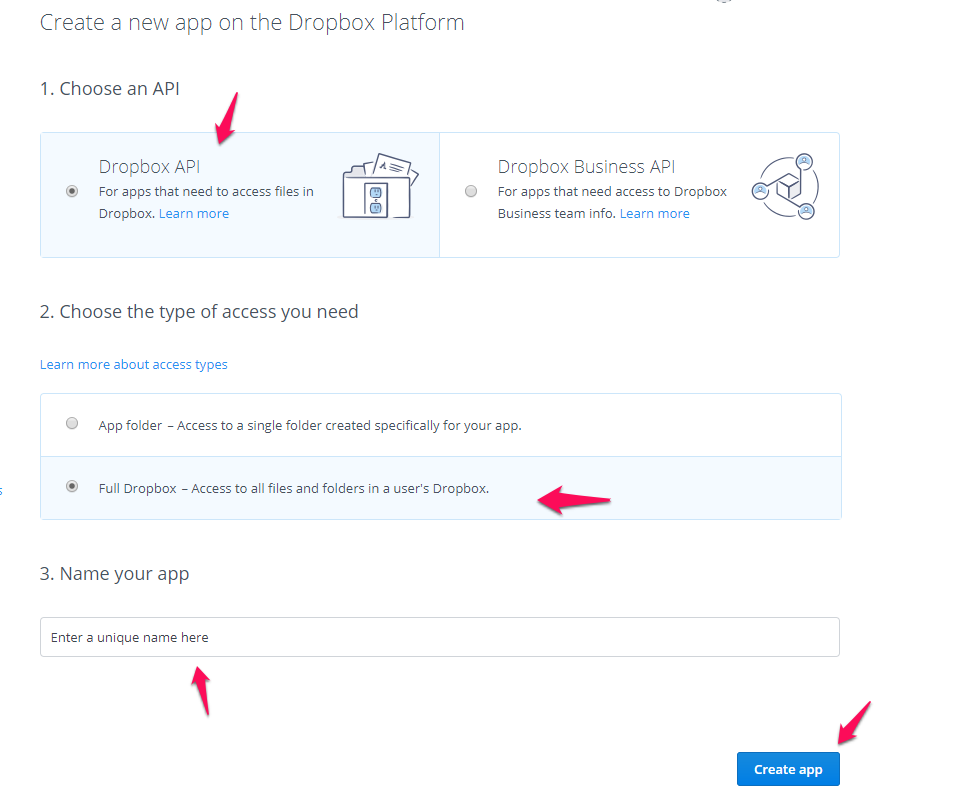Click the app name input field
Image resolution: width=980 pixels, height=809 pixels.
click(440, 637)
